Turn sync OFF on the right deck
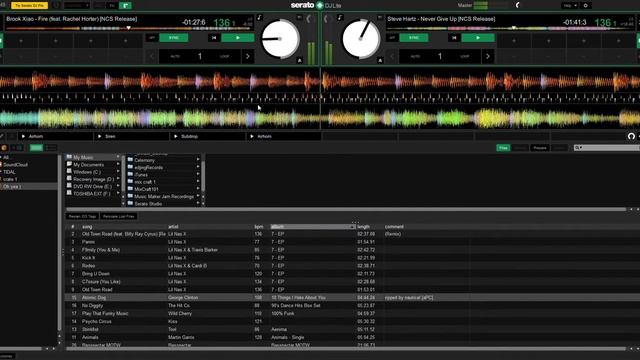Image resolution: width=640 pixels, height=360 pixels. click(392, 38)
